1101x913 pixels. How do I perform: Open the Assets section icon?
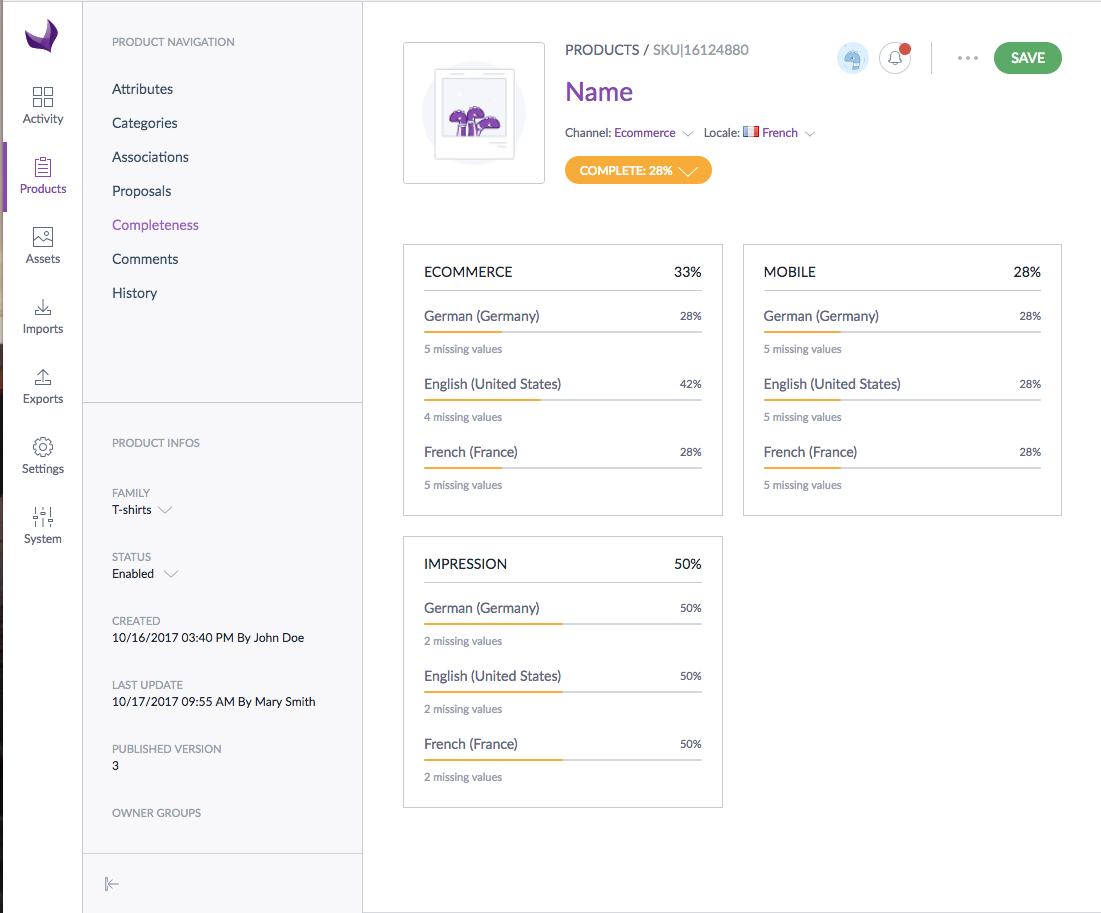[x=42, y=238]
